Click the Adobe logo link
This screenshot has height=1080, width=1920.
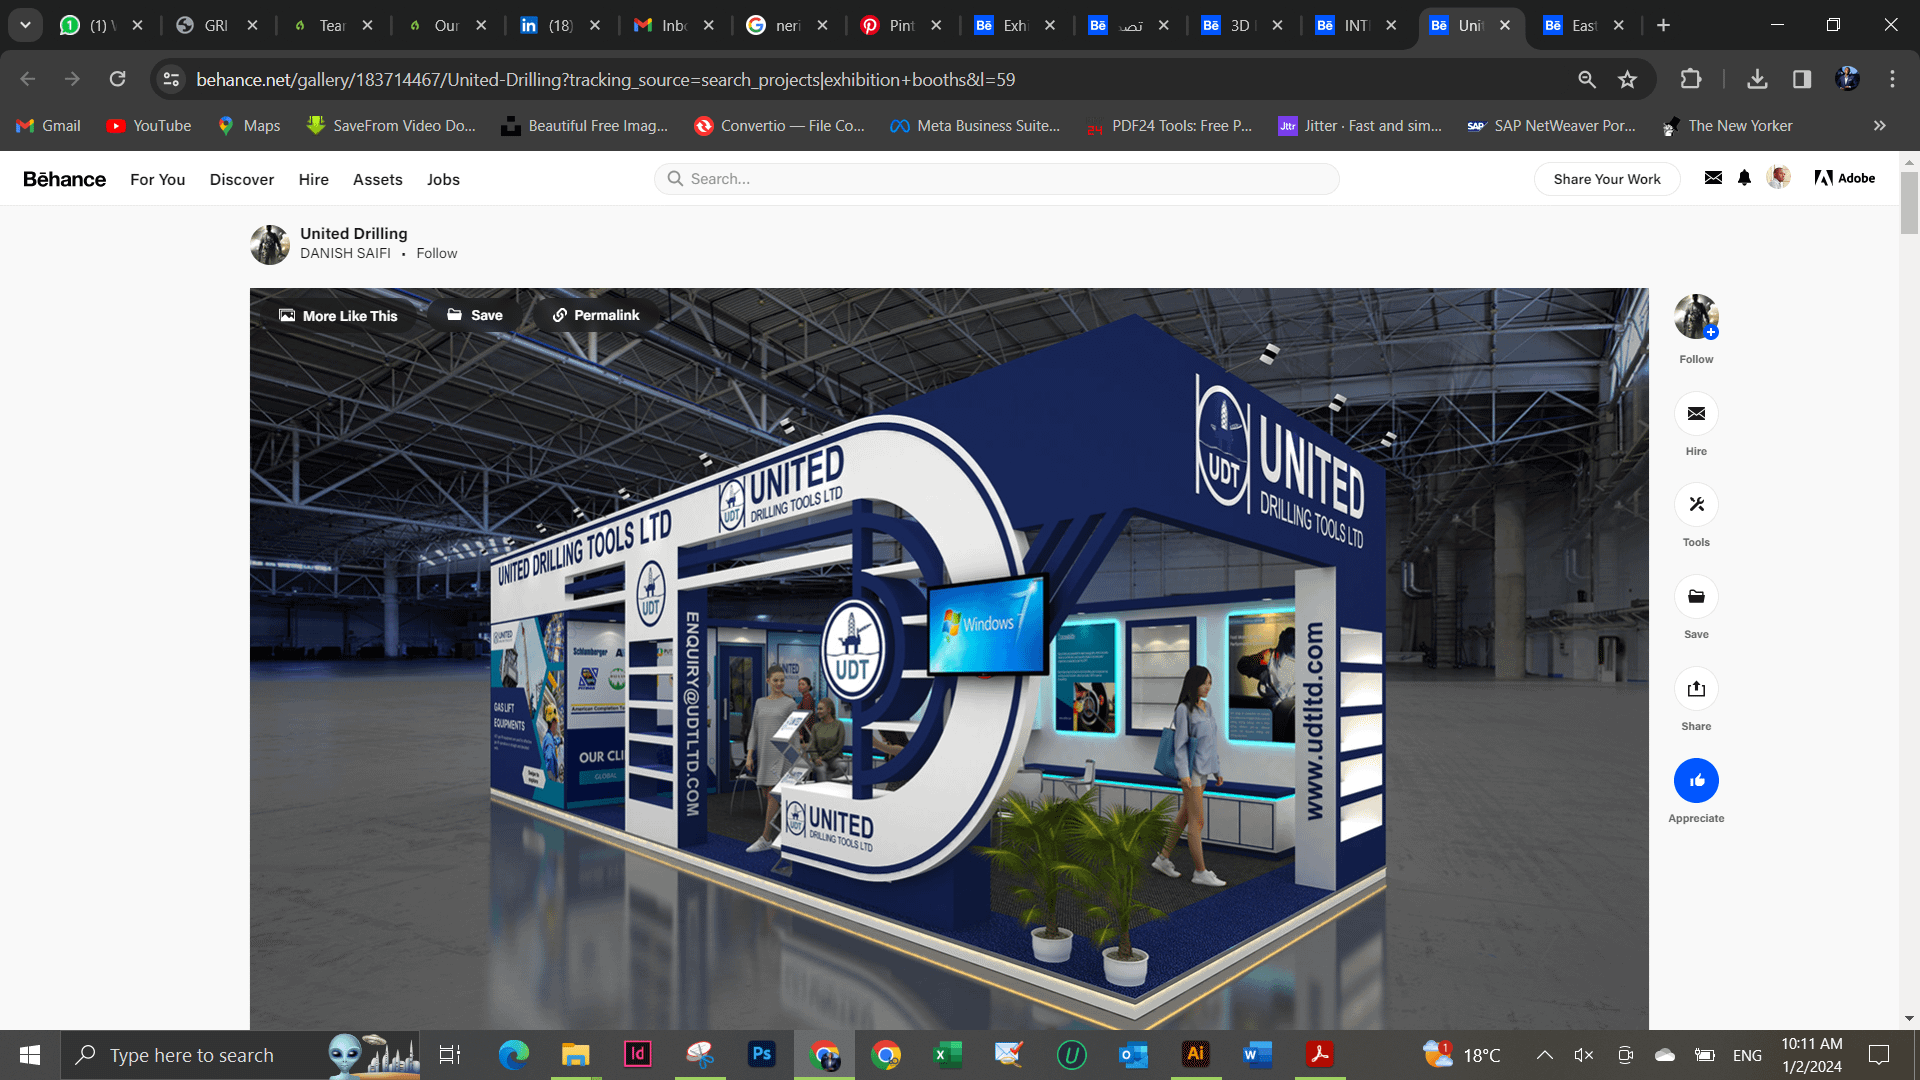1844,178
